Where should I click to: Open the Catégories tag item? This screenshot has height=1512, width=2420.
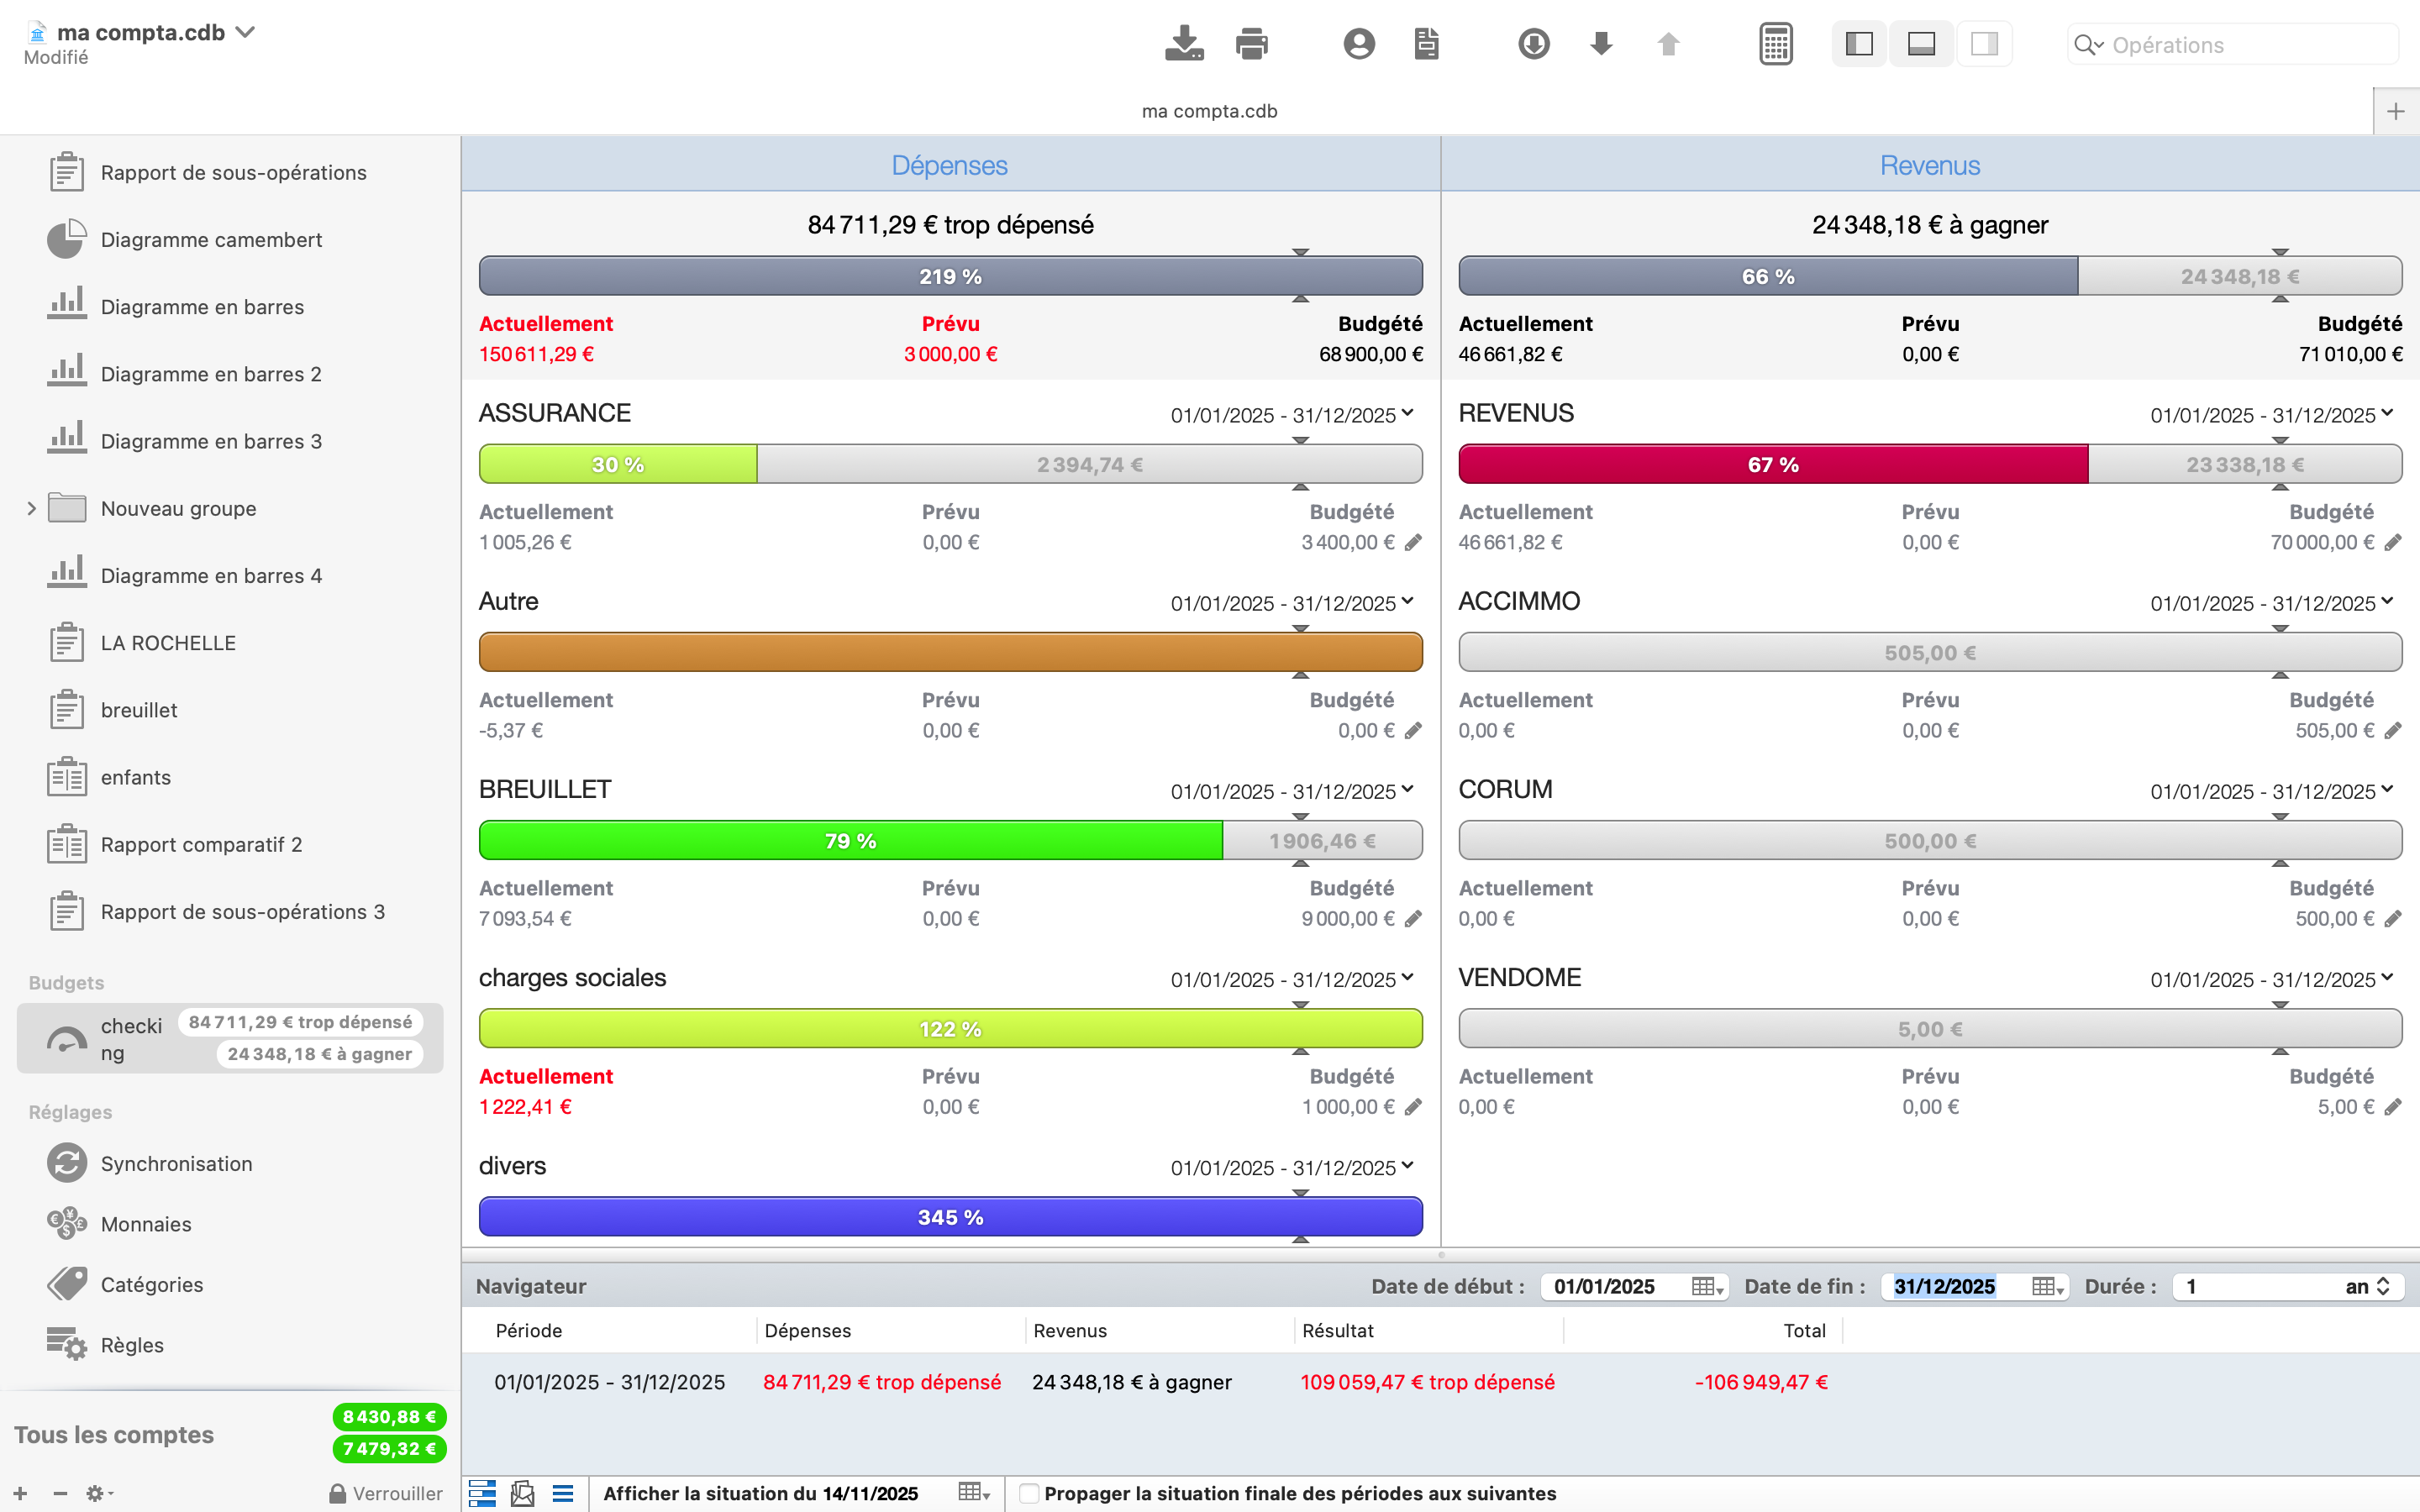coord(150,1284)
